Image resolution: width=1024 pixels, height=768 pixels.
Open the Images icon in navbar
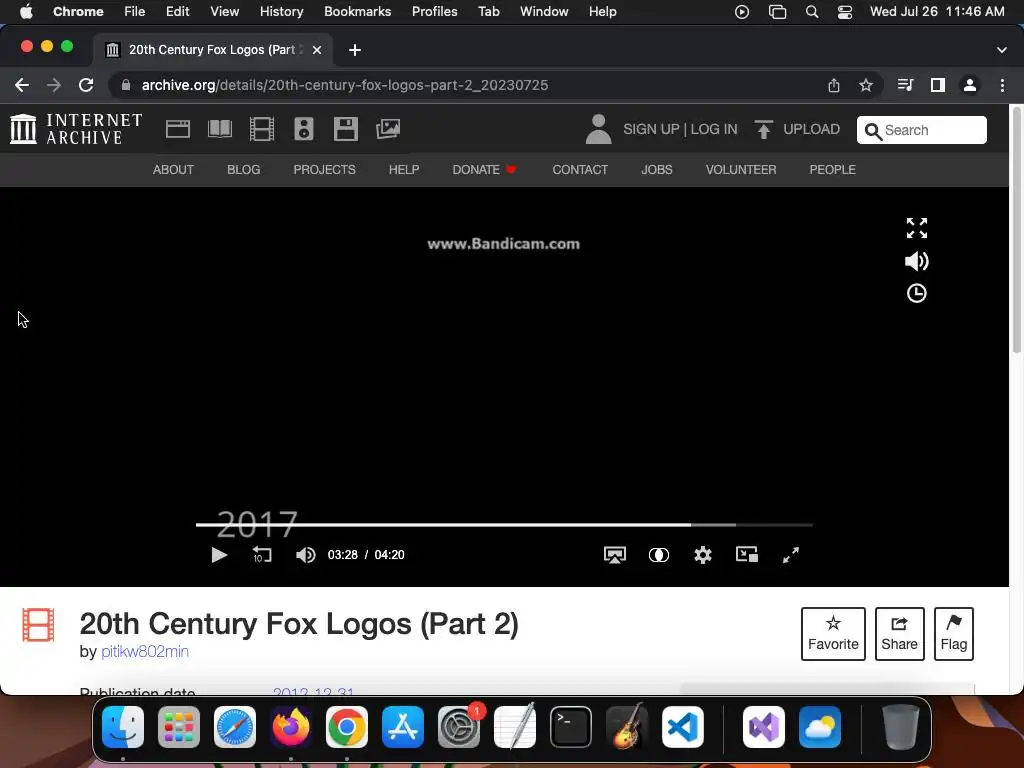(x=388, y=129)
